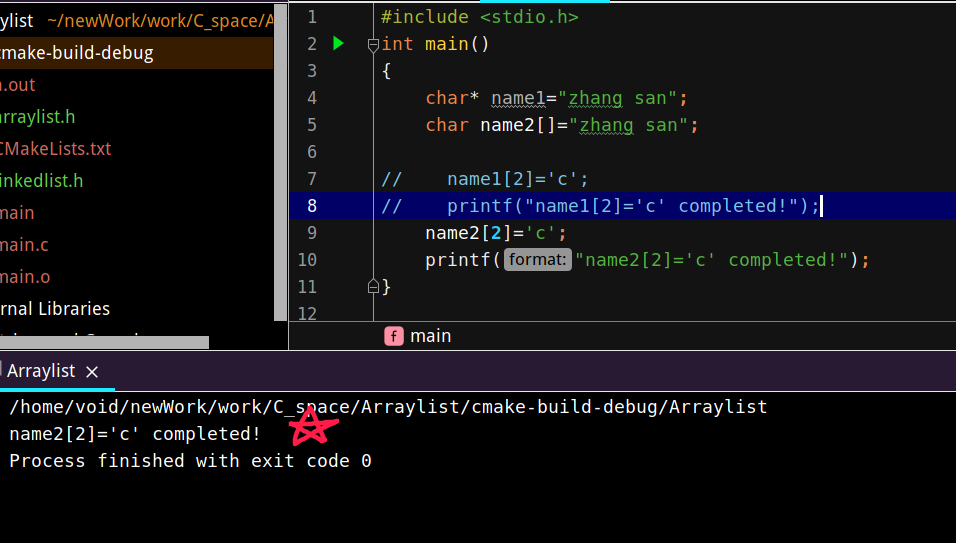Open linkedlist.h in project tree

(41, 181)
